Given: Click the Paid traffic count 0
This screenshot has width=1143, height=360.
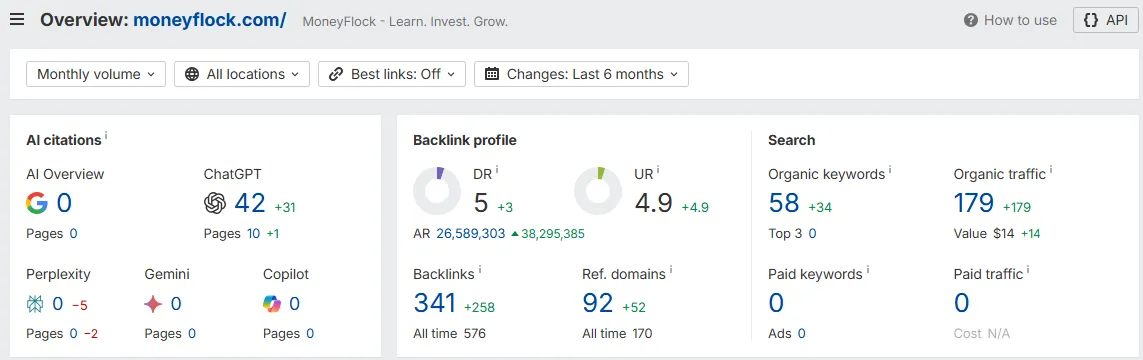Looking at the screenshot, I should pos(961,303).
